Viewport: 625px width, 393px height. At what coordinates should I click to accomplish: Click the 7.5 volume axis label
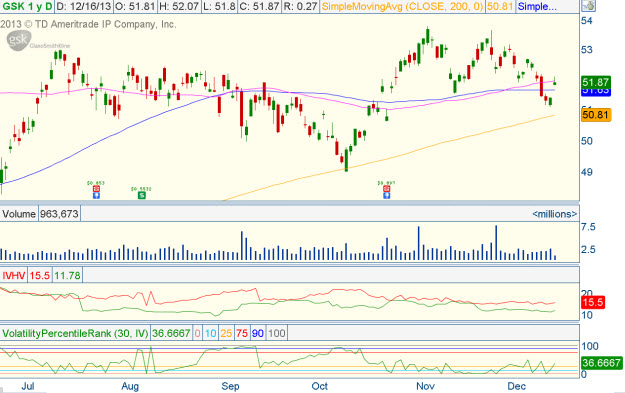(588, 227)
